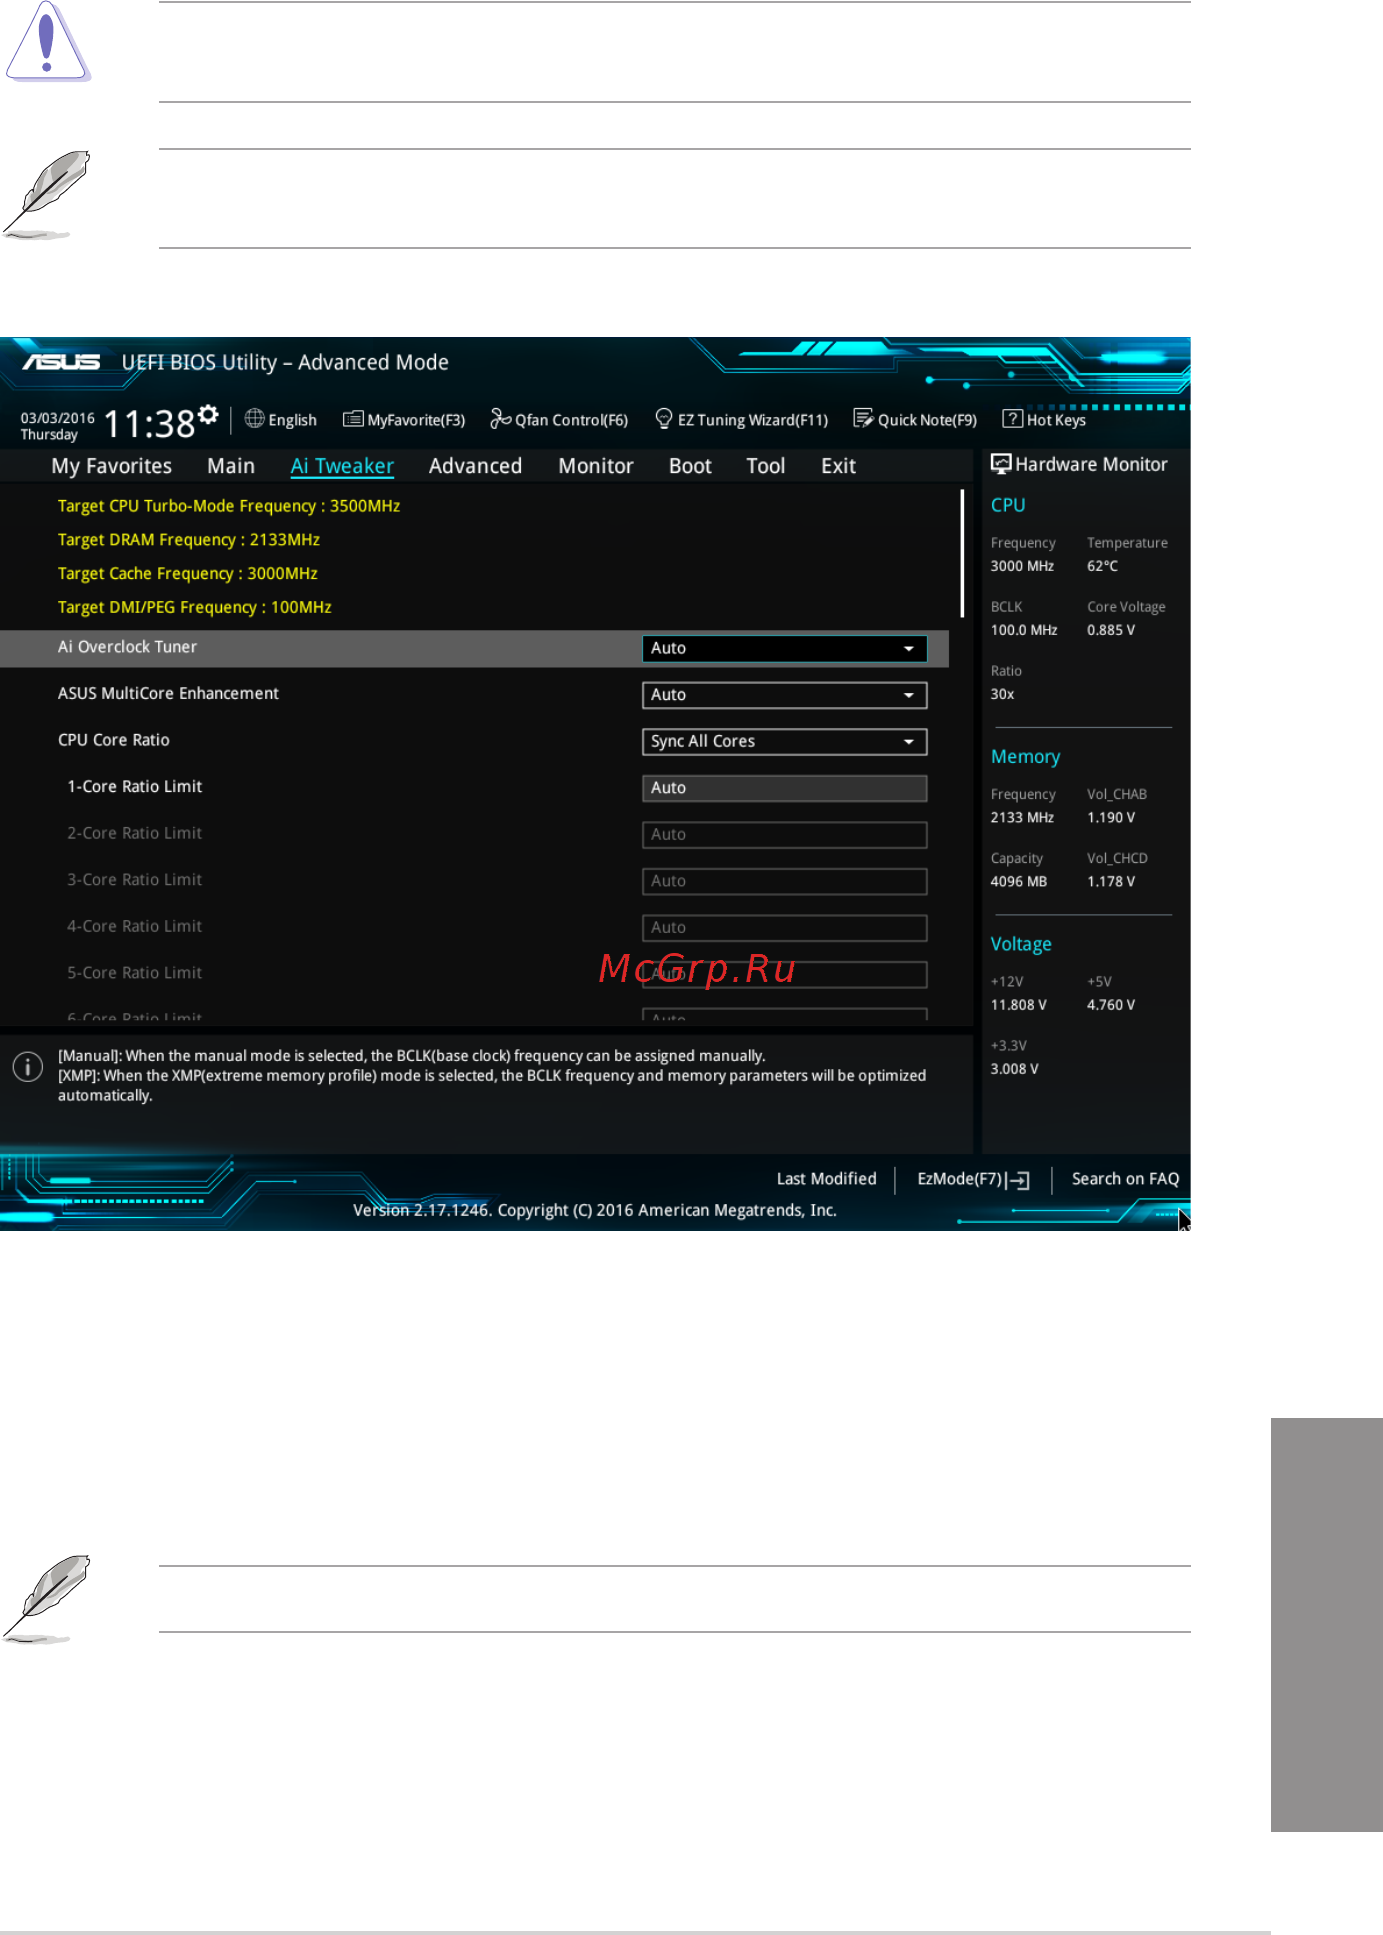The width and height of the screenshot is (1383, 1935).
Task: Click Last Modified button
Action: point(827,1179)
